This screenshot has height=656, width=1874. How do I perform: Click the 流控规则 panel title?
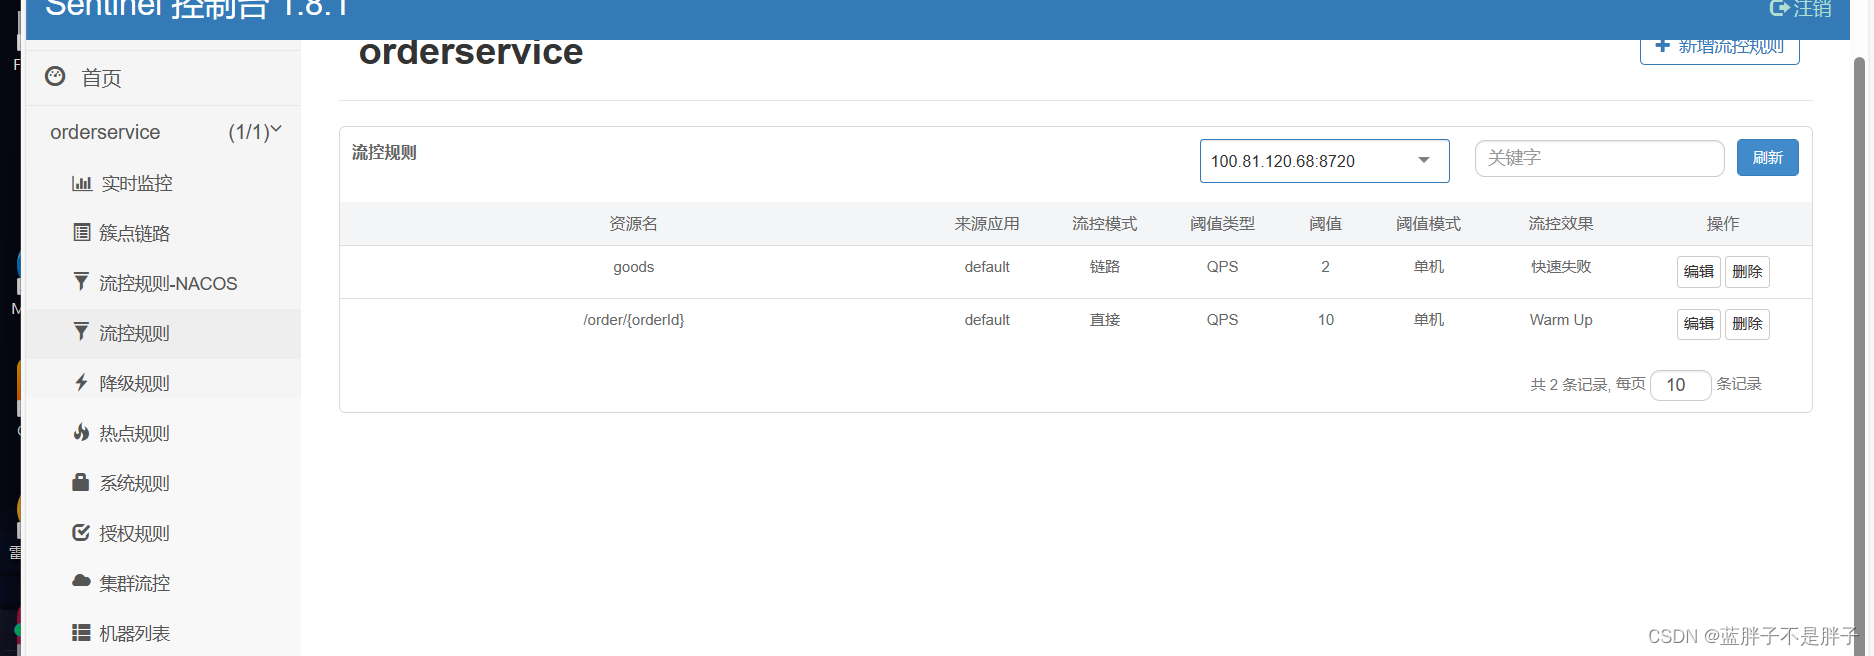pyautogui.click(x=384, y=153)
